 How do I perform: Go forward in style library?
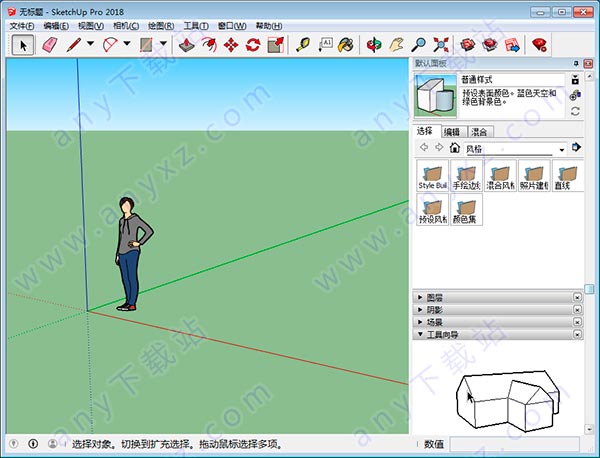(x=439, y=147)
